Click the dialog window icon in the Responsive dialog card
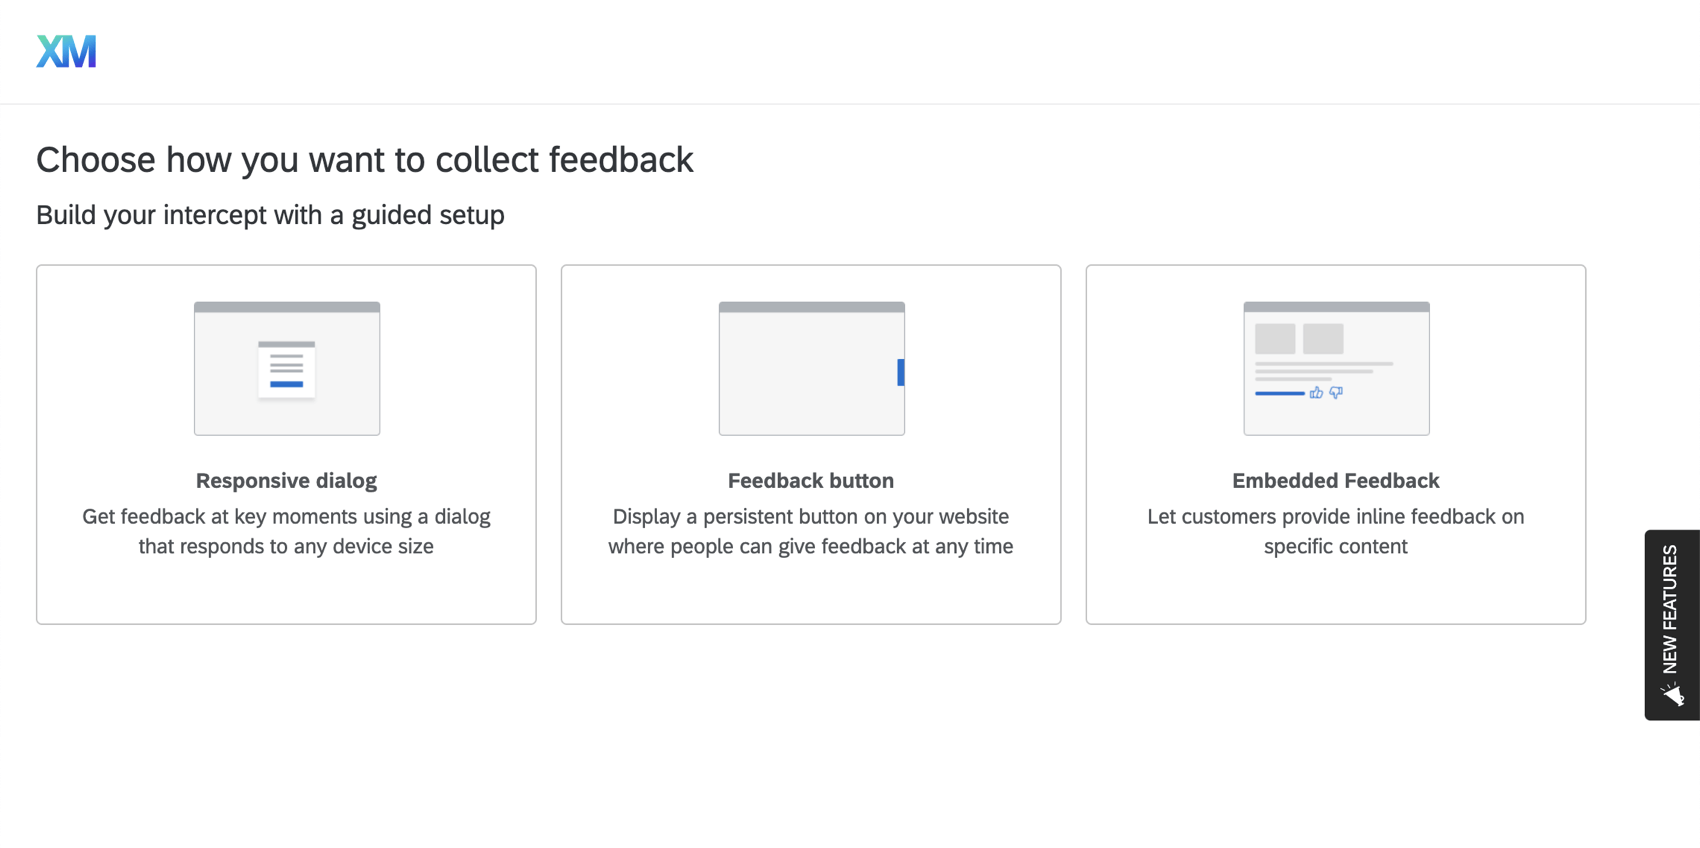 (286, 370)
